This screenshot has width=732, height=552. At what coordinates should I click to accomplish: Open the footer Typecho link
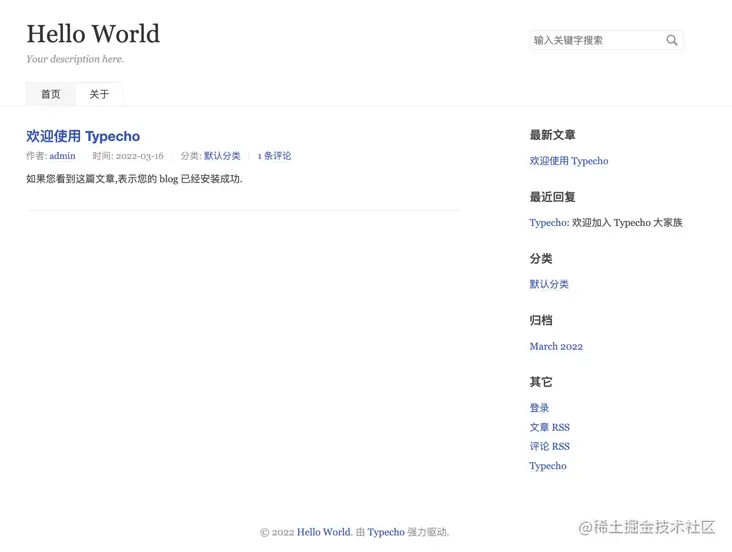click(386, 532)
